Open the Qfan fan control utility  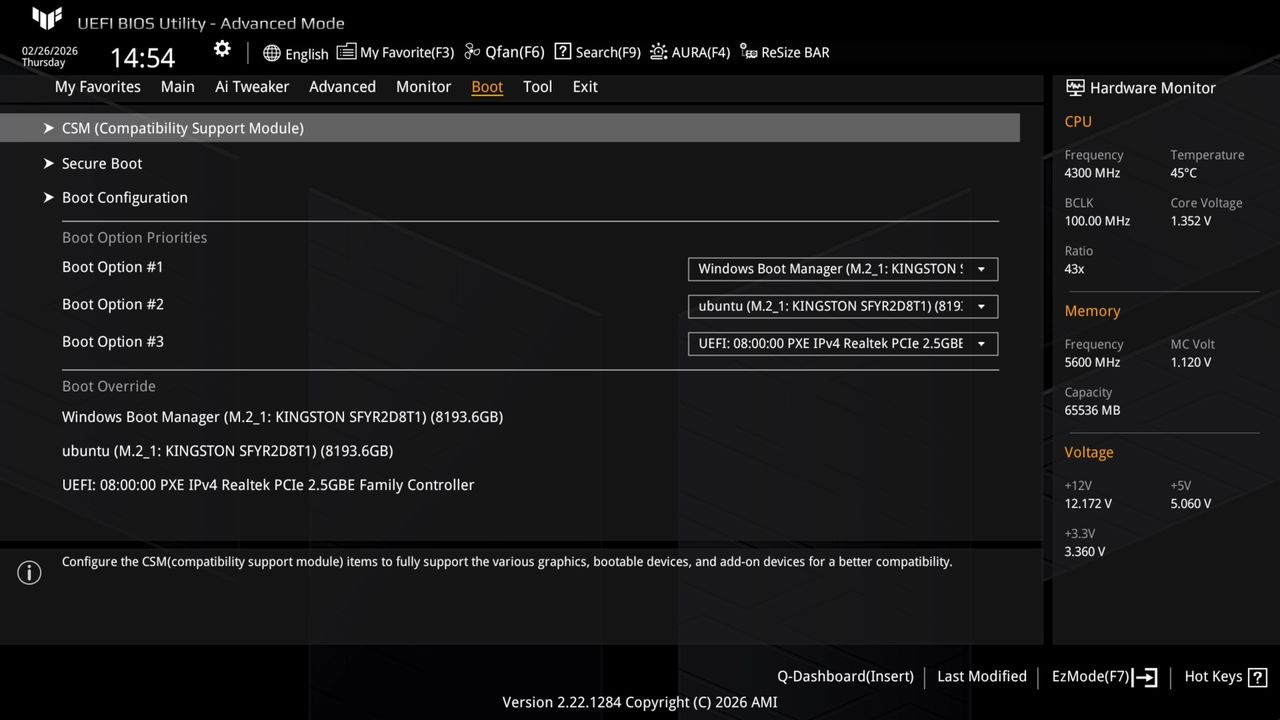click(503, 52)
